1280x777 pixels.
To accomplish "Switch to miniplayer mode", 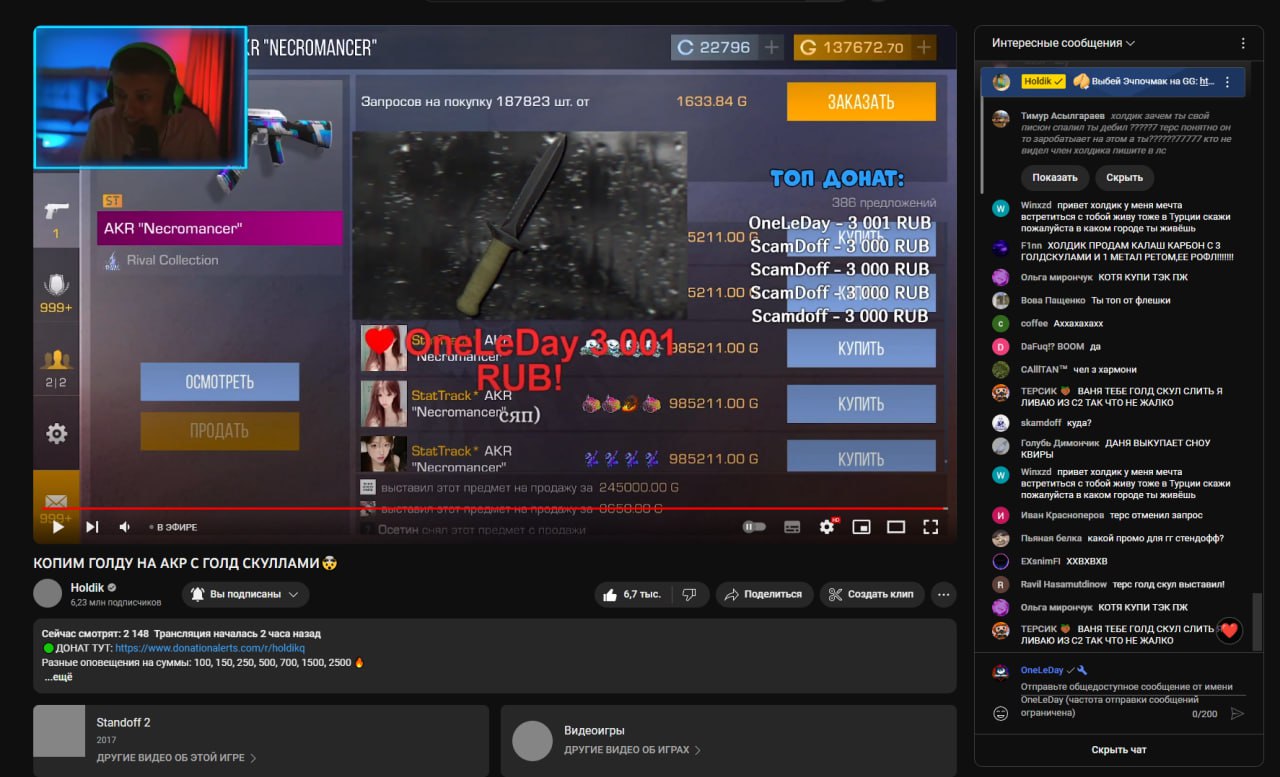I will 861,527.
